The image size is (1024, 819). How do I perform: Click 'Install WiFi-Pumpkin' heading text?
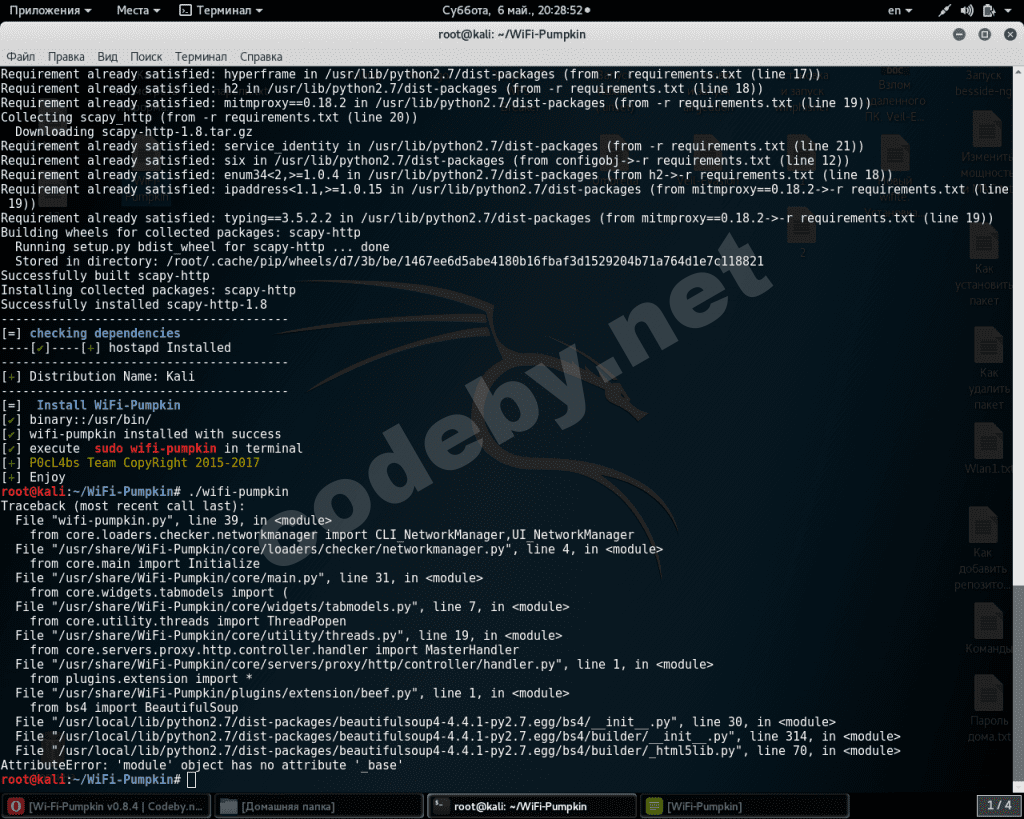(108, 406)
